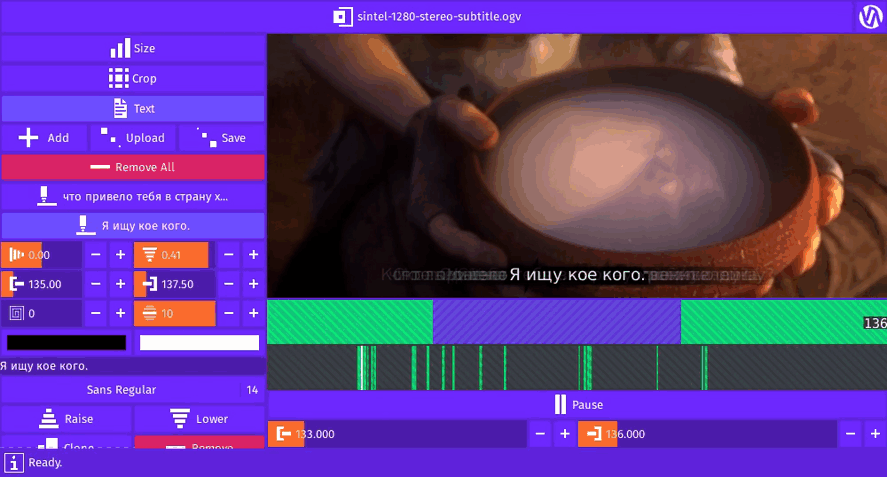The width and height of the screenshot is (887, 477).
Task: Upload a subtitle file
Action: [x=133, y=138]
